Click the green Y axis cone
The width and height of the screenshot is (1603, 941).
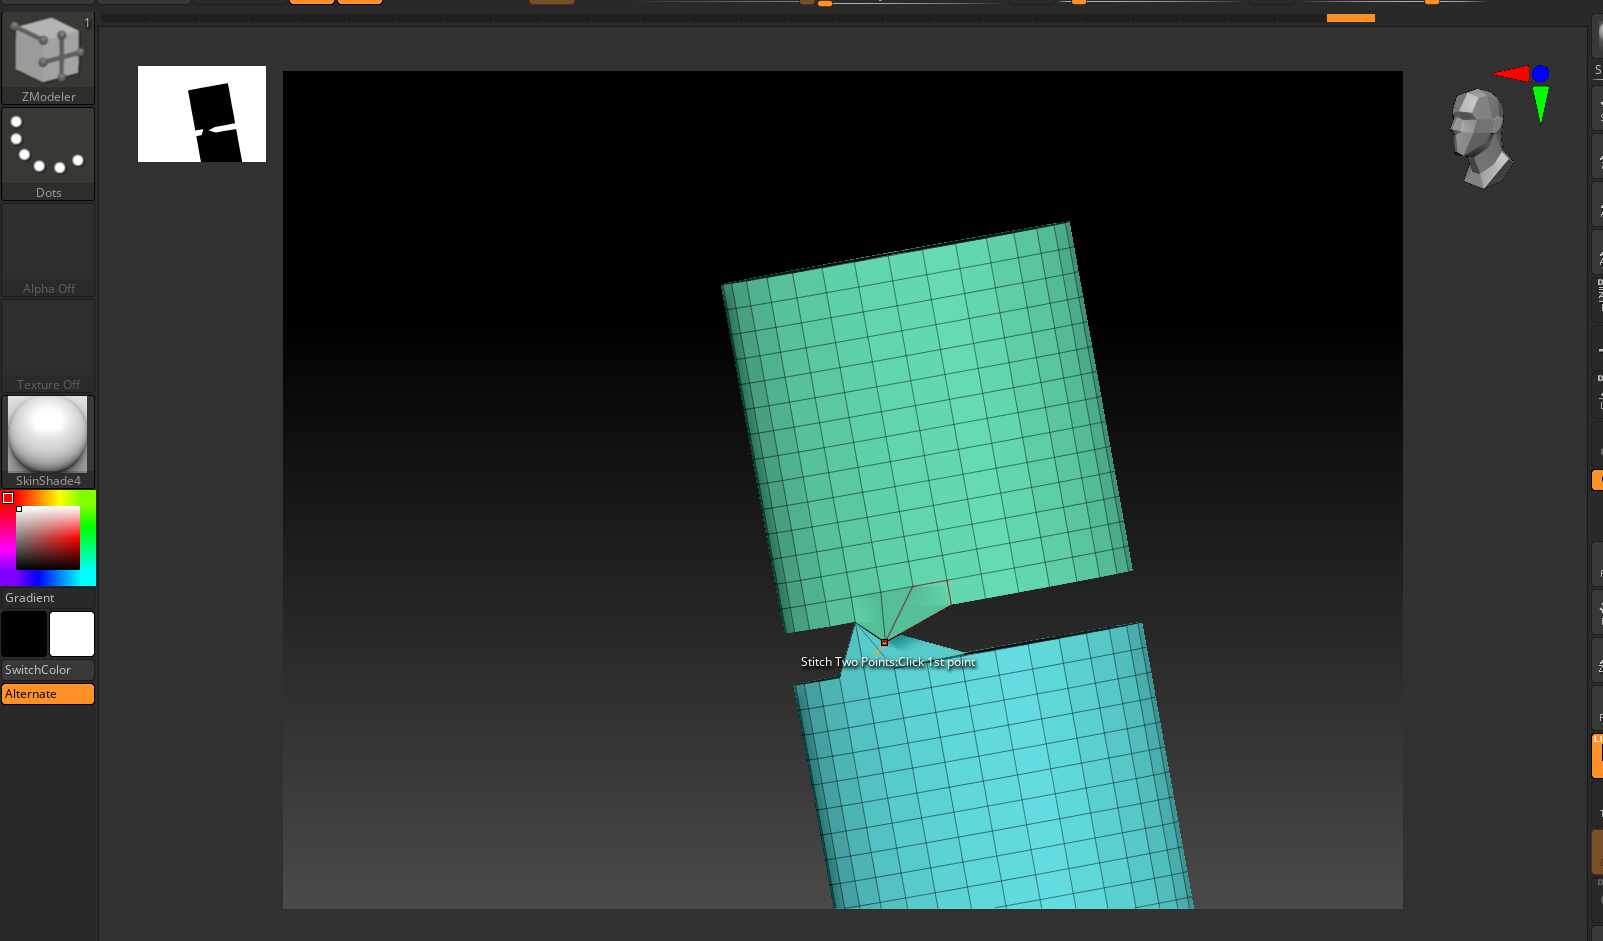click(x=1540, y=103)
